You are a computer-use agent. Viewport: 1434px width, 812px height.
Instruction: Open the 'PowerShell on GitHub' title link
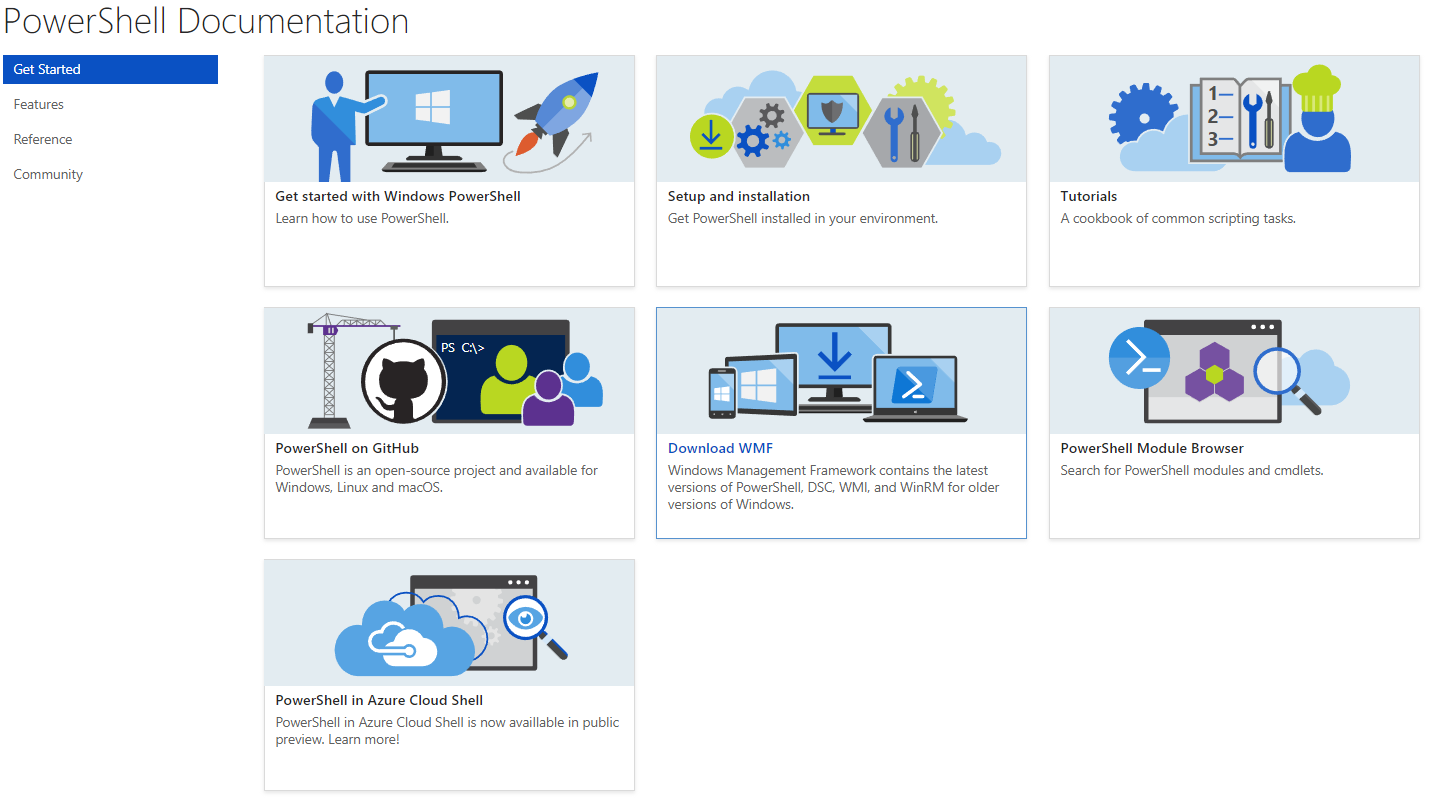click(x=347, y=448)
